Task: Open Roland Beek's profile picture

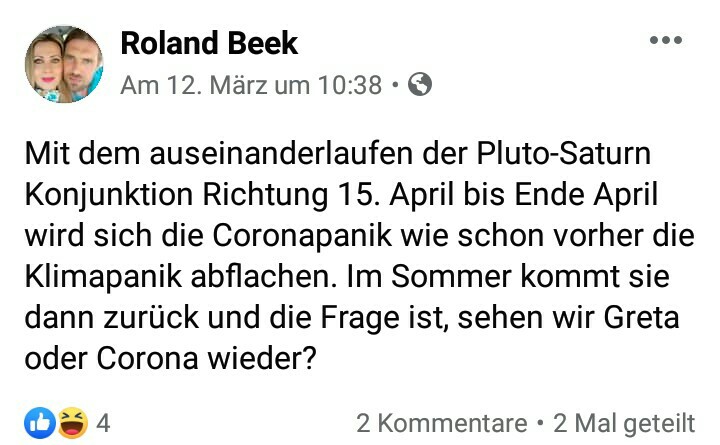Action: coord(64,64)
